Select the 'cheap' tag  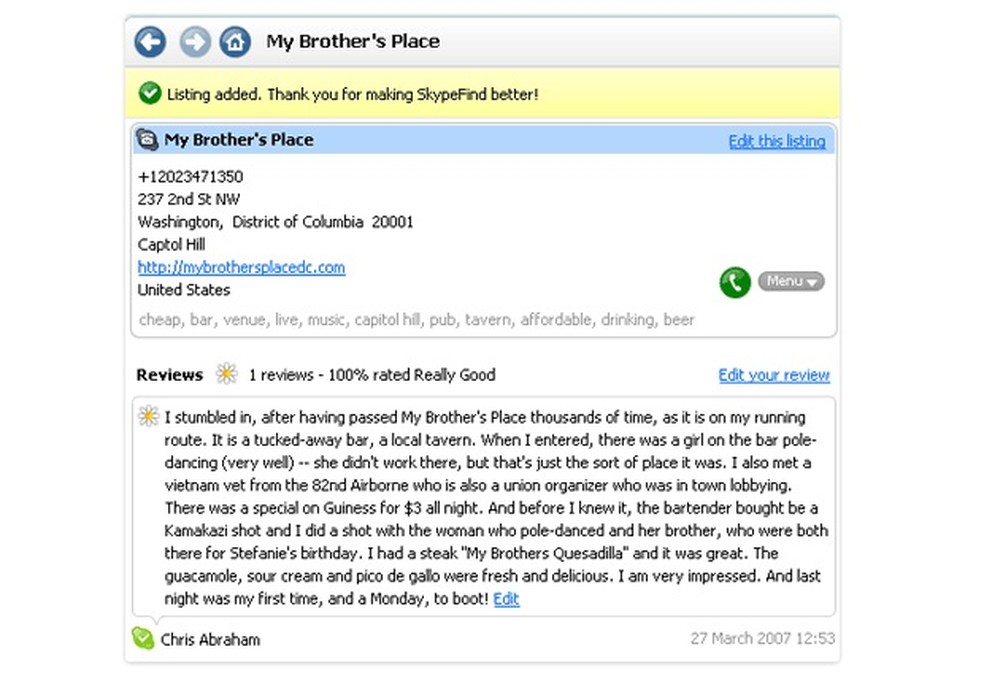[x=159, y=320]
